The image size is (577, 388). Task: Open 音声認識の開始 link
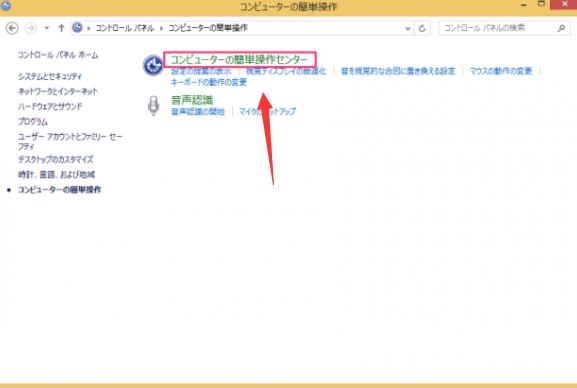(x=198, y=112)
